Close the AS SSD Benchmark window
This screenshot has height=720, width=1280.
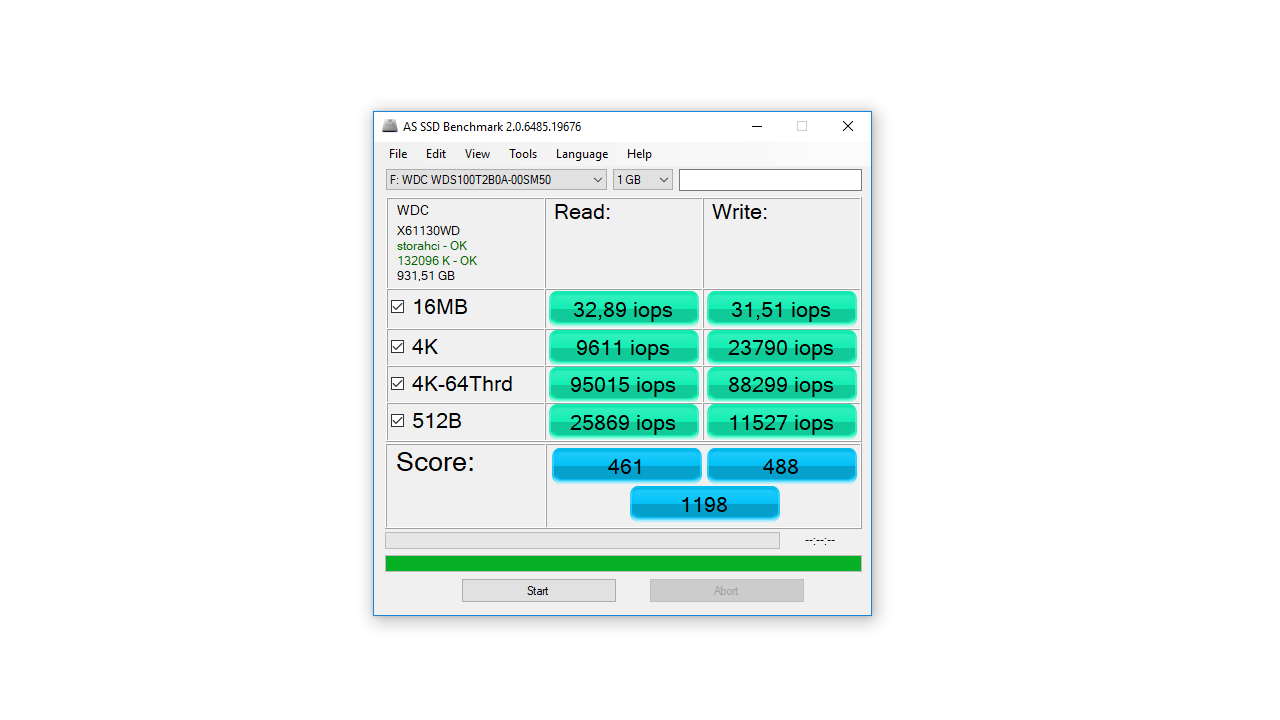coord(848,126)
